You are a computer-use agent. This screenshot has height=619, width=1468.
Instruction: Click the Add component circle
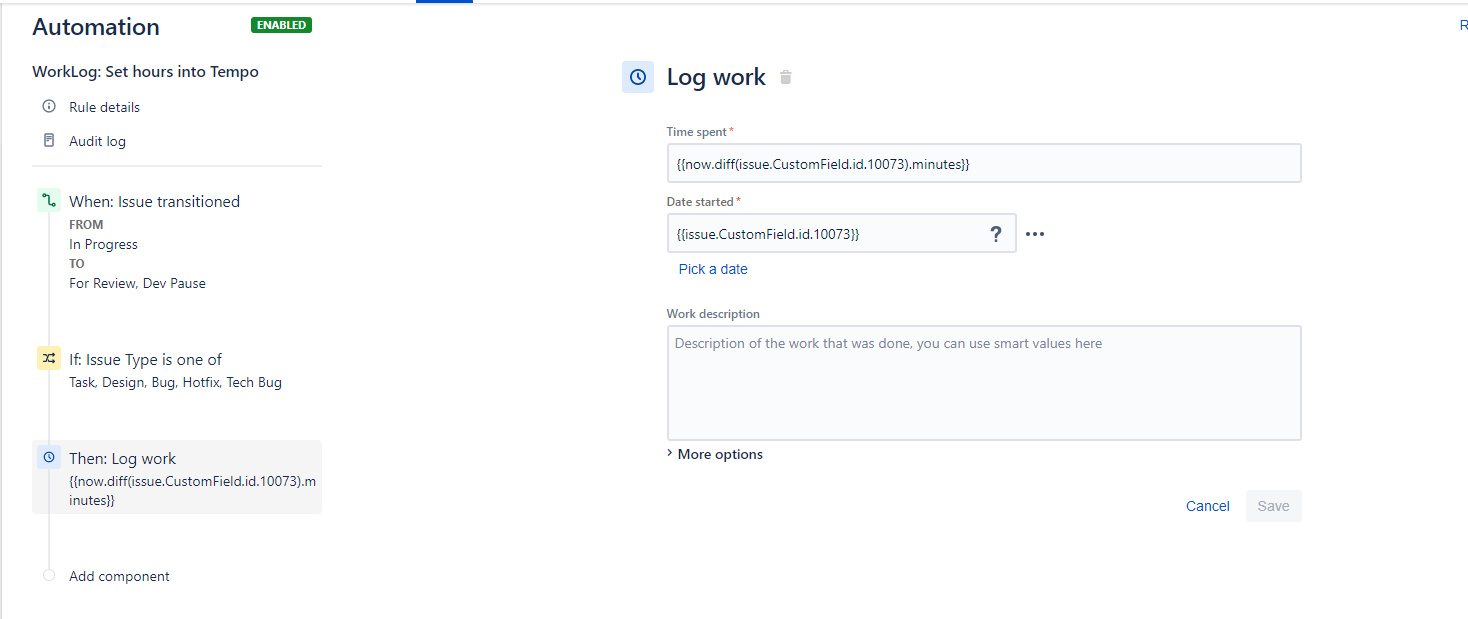pyautogui.click(x=49, y=576)
